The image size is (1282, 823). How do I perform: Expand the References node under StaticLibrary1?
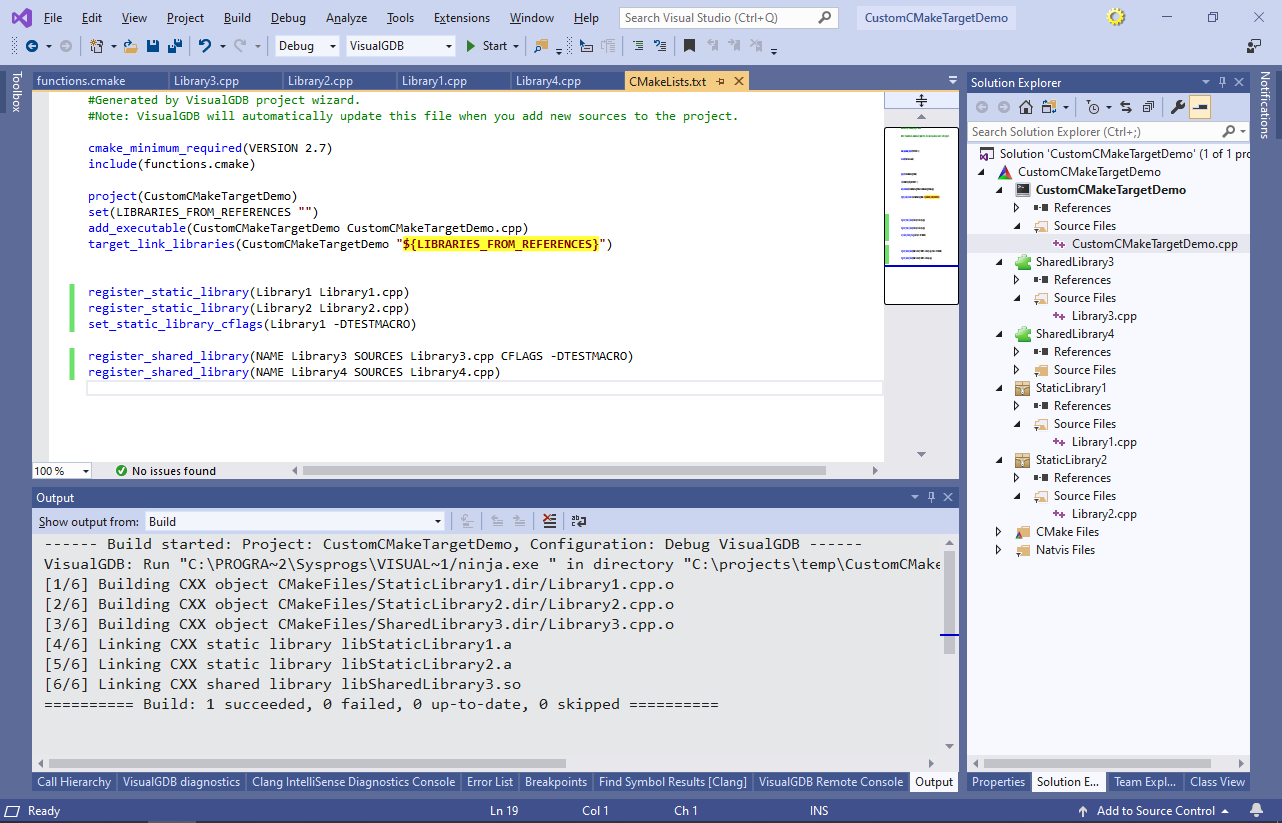point(1015,405)
